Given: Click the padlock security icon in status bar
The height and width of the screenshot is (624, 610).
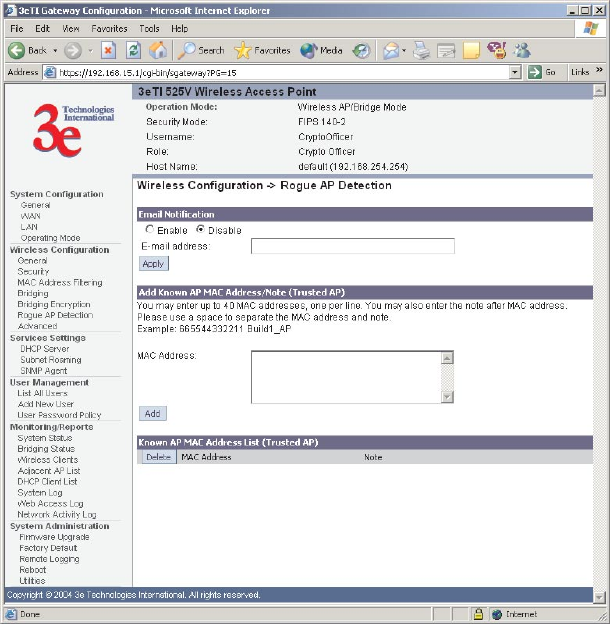Looking at the screenshot, I should (478, 614).
